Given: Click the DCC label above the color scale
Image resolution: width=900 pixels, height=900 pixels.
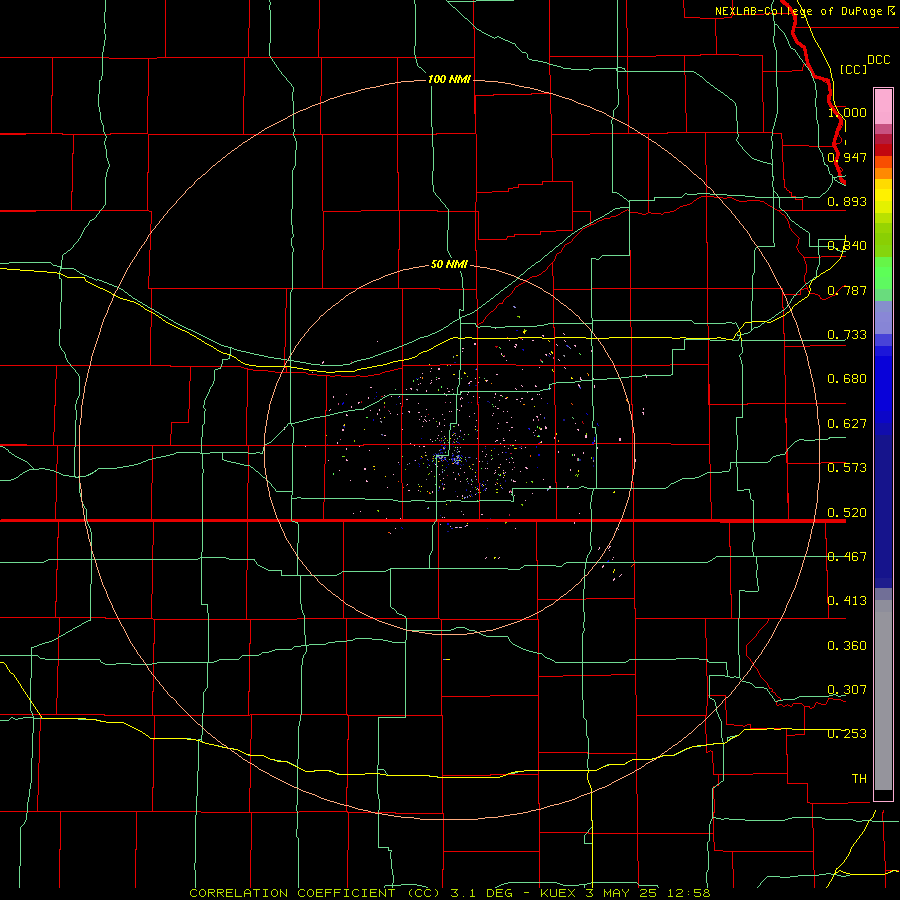Looking at the screenshot, I should pyautogui.click(x=878, y=60).
